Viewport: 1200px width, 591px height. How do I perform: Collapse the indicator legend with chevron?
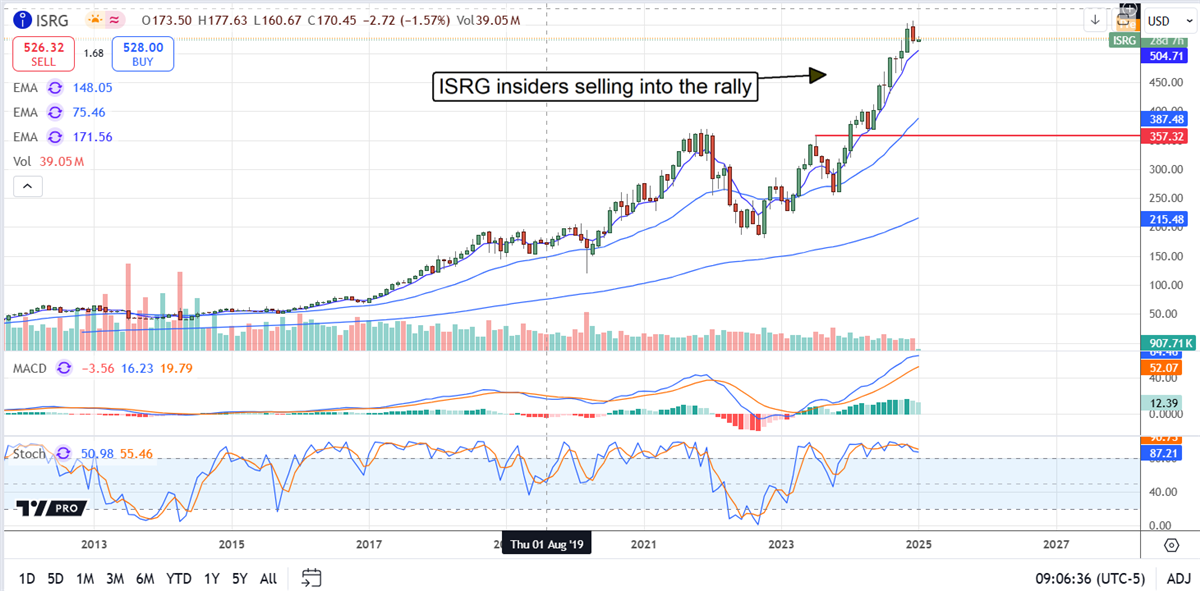coord(27,186)
